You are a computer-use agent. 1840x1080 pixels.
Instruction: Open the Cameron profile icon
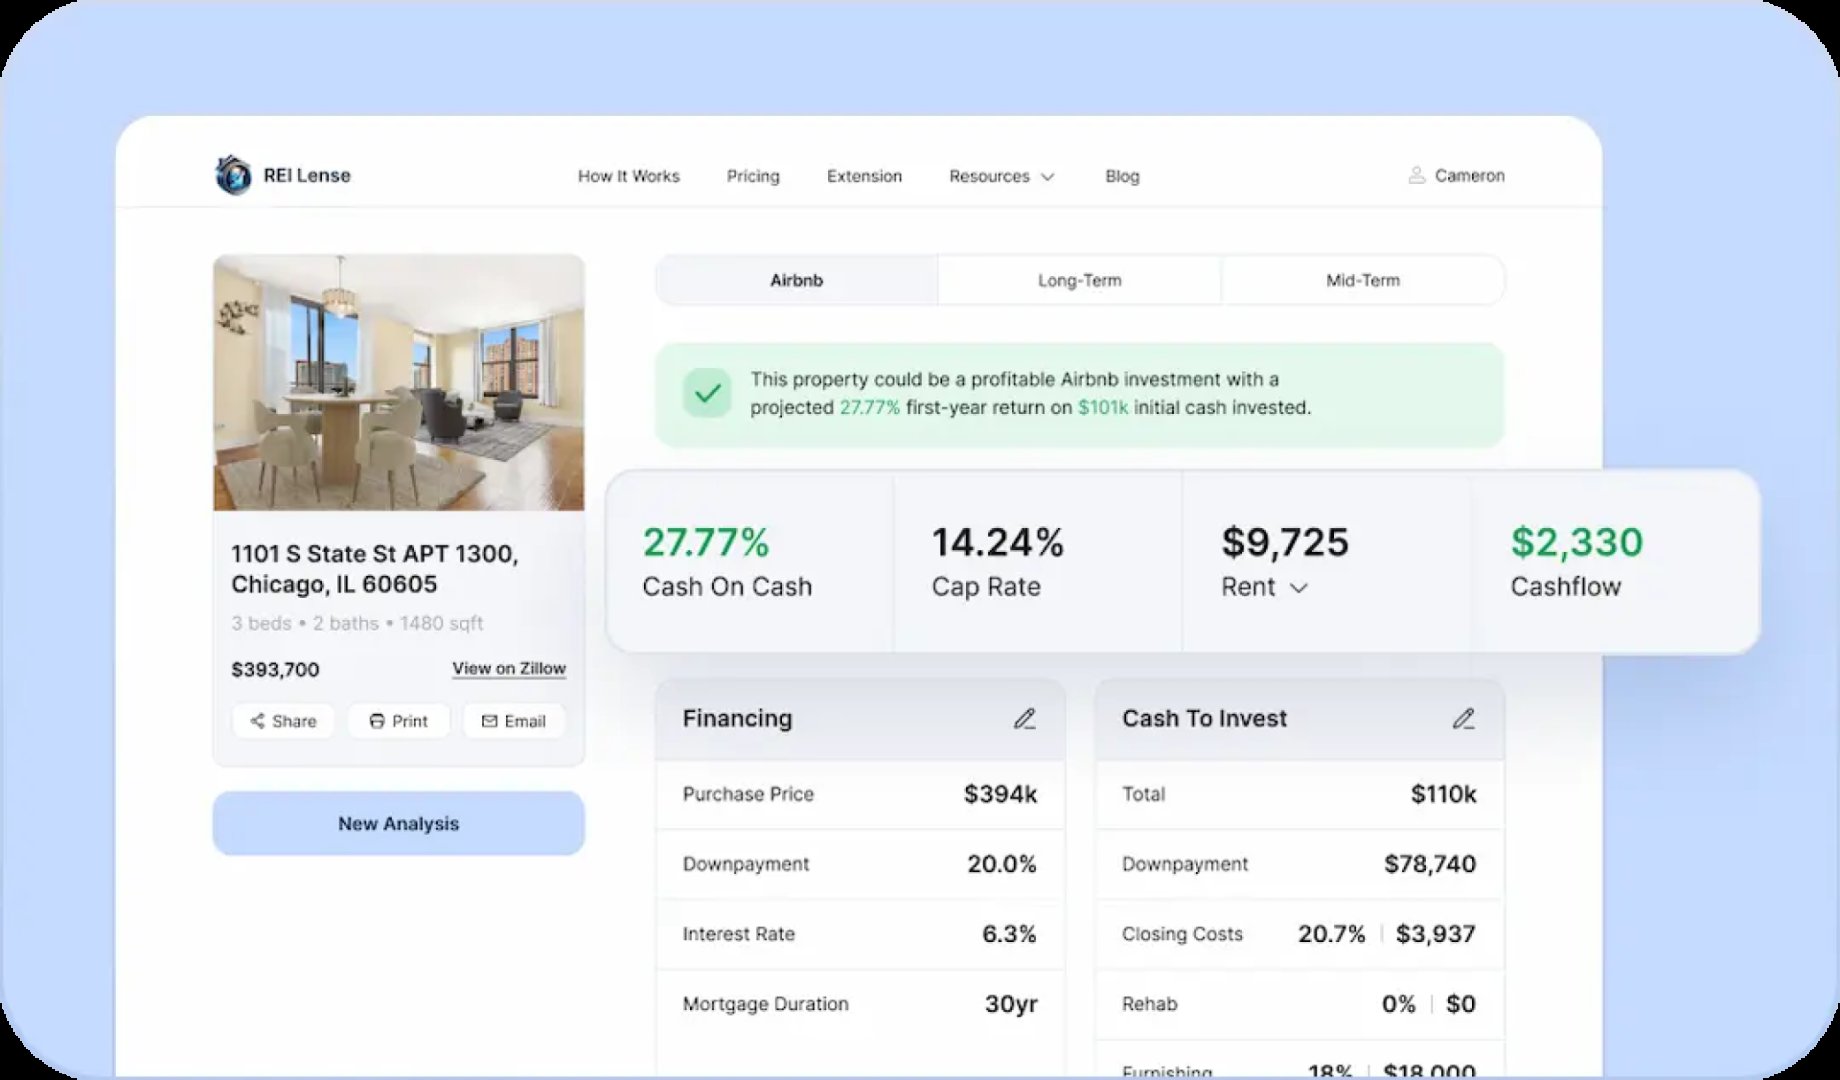(1416, 175)
